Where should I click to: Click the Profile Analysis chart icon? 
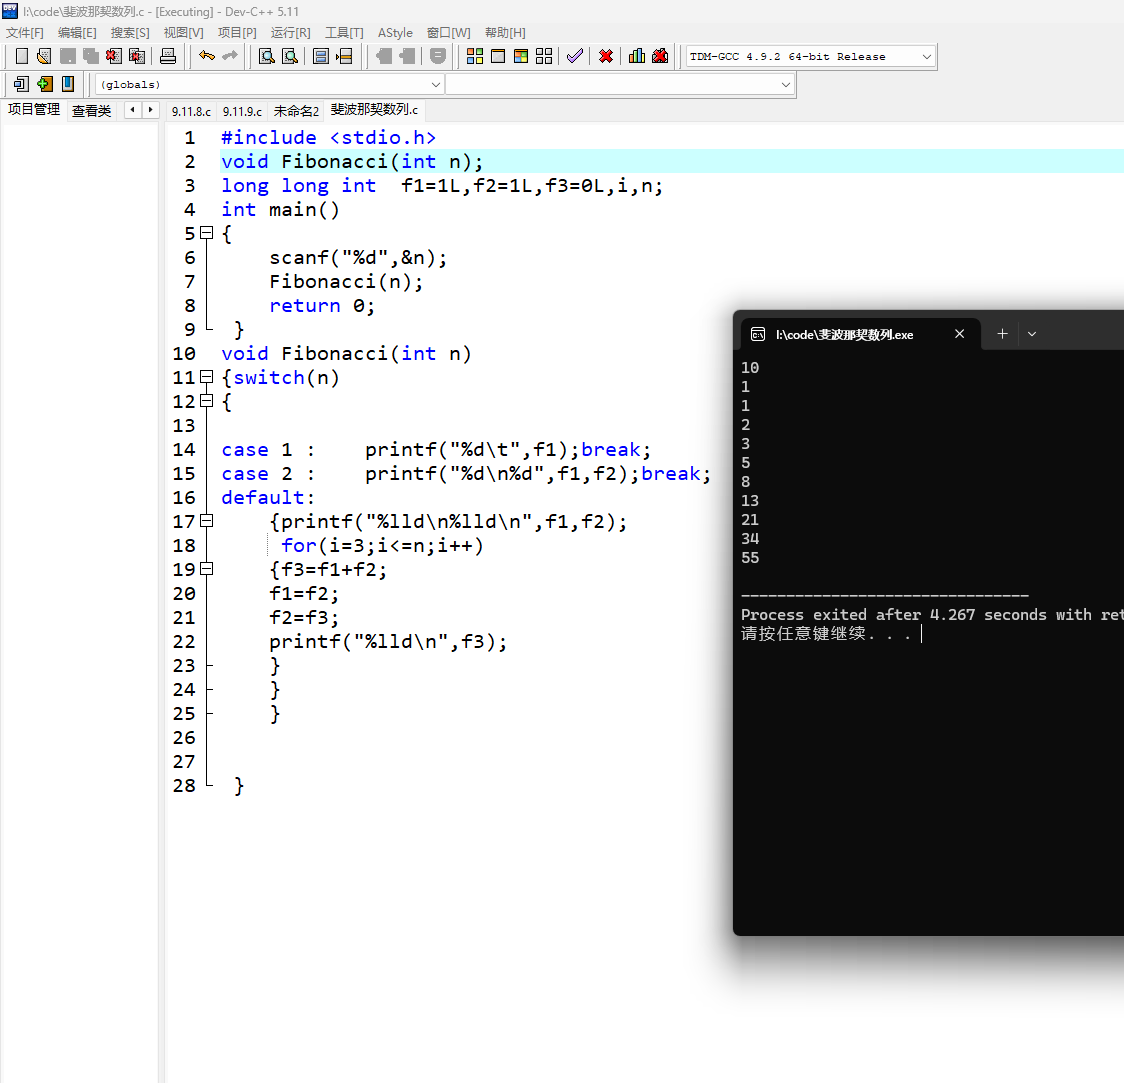point(637,56)
